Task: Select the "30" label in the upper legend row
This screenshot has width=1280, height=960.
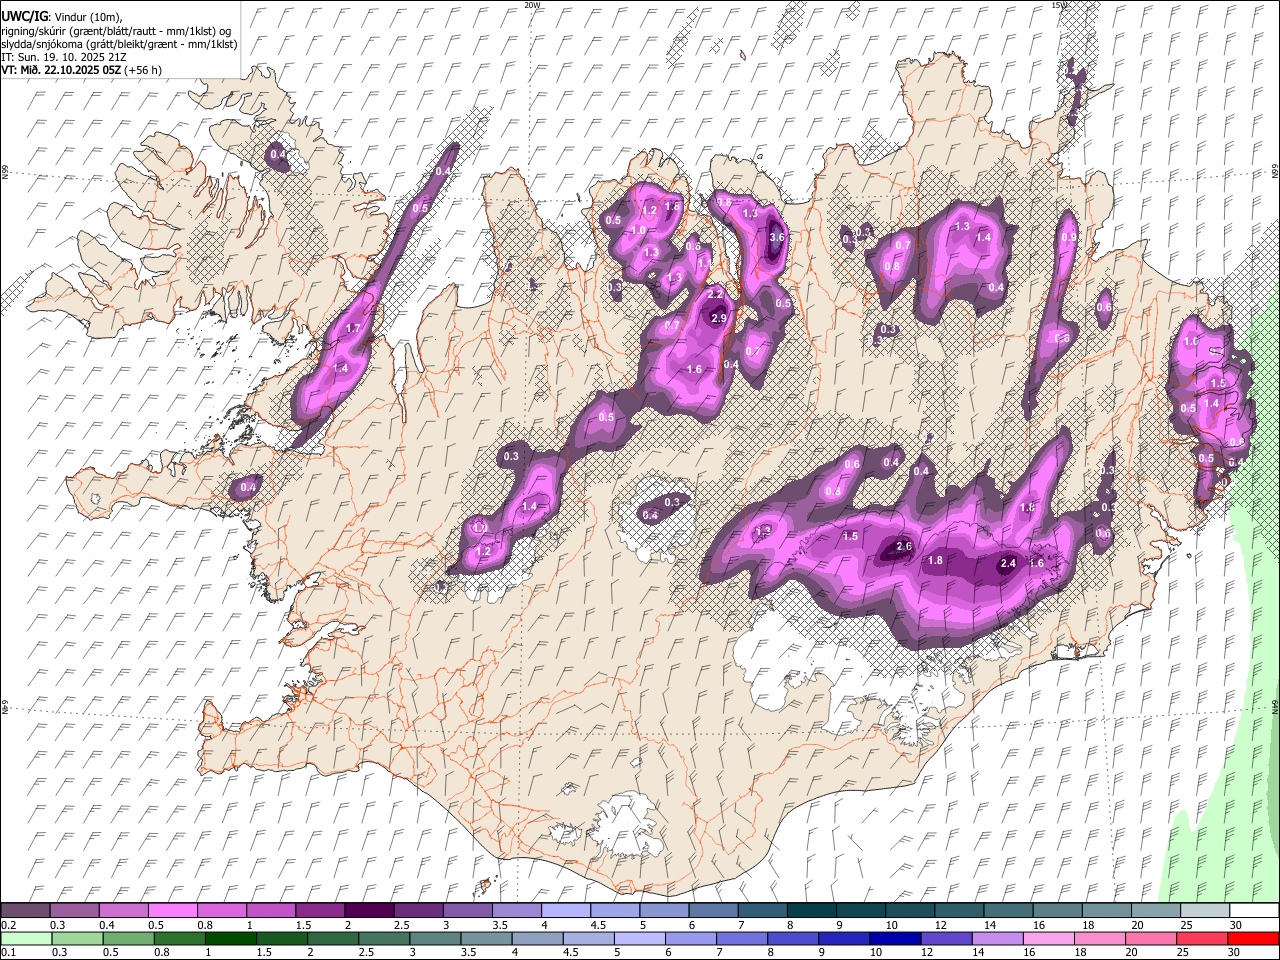Action: click(x=1235, y=925)
